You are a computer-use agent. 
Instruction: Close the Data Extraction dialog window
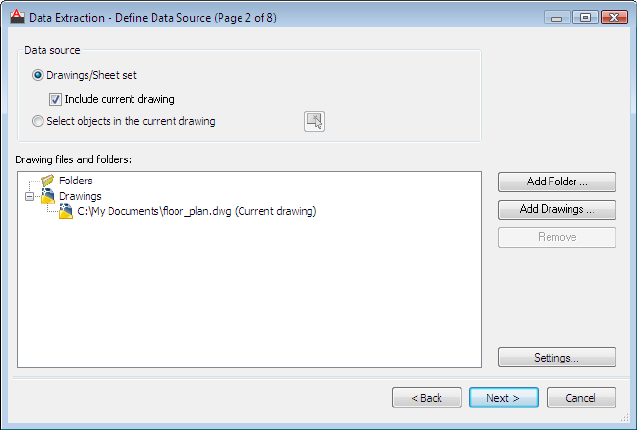(612, 17)
